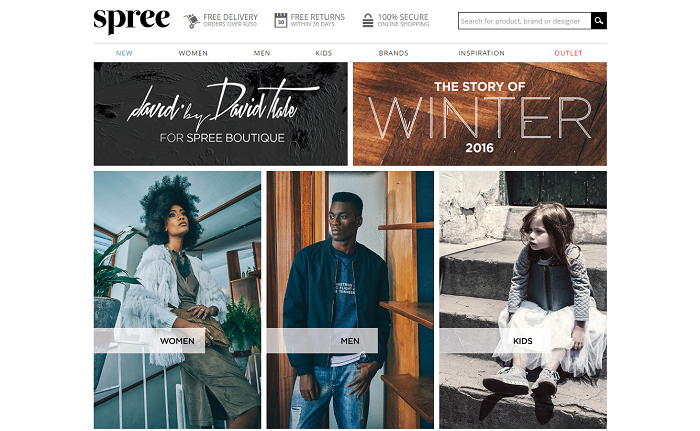Open the MEN navigation menu
This screenshot has width=700, height=431.
click(262, 53)
